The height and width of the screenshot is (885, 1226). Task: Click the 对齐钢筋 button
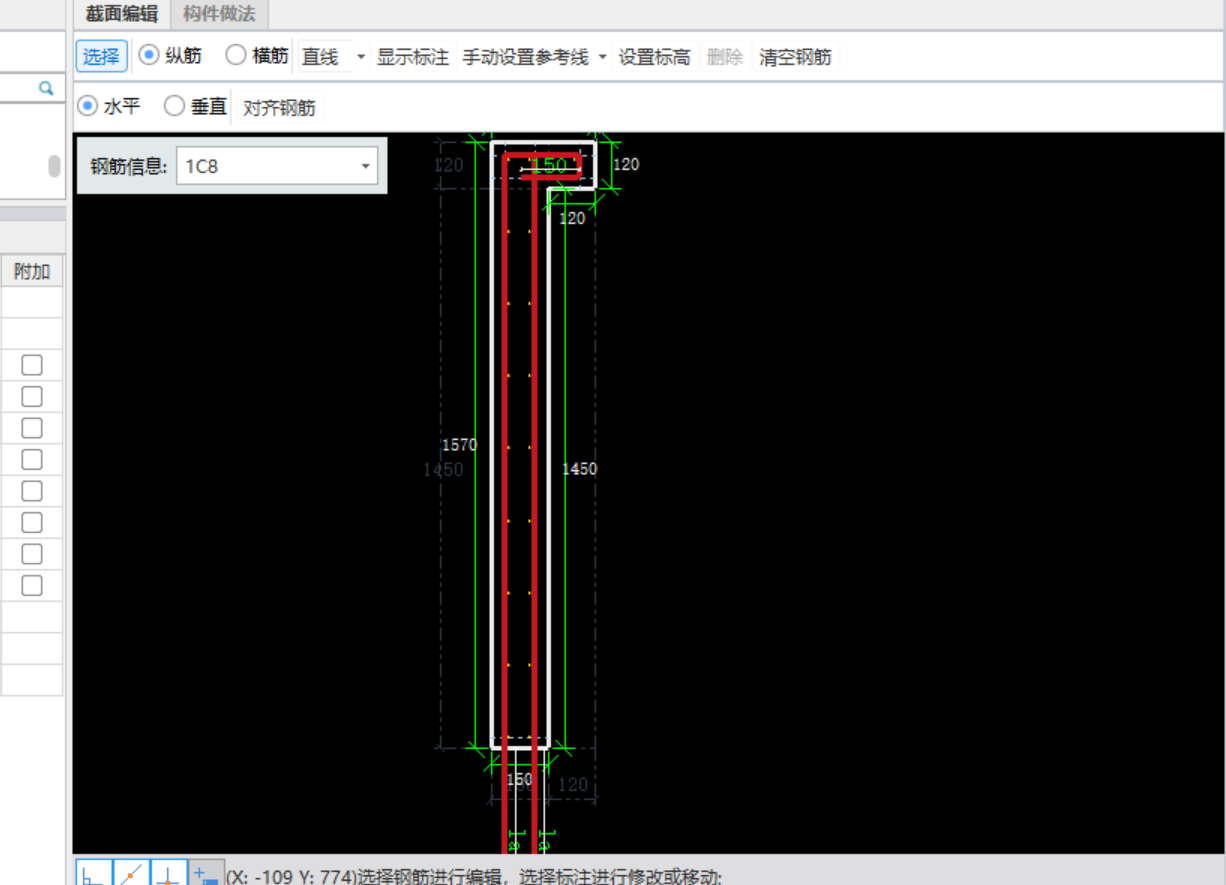279,107
